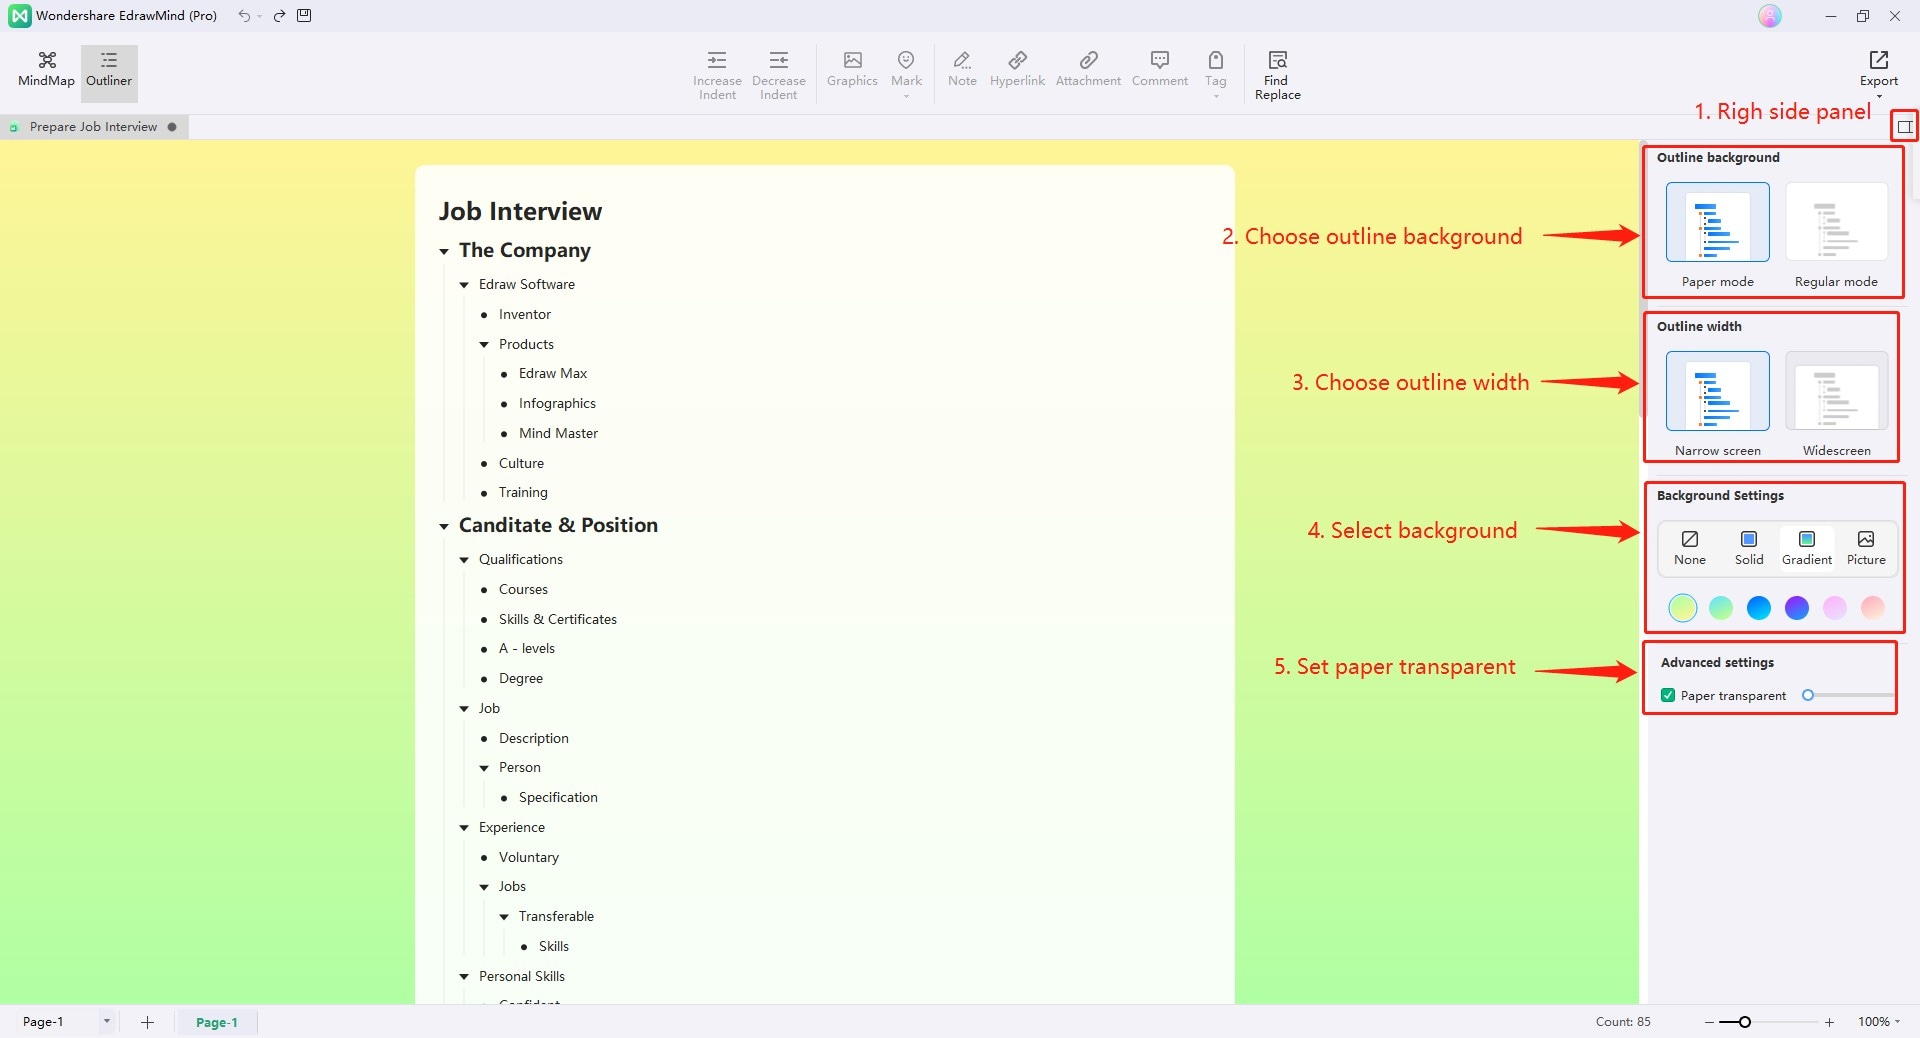
Task: Add an Attachment
Action: (1088, 70)
